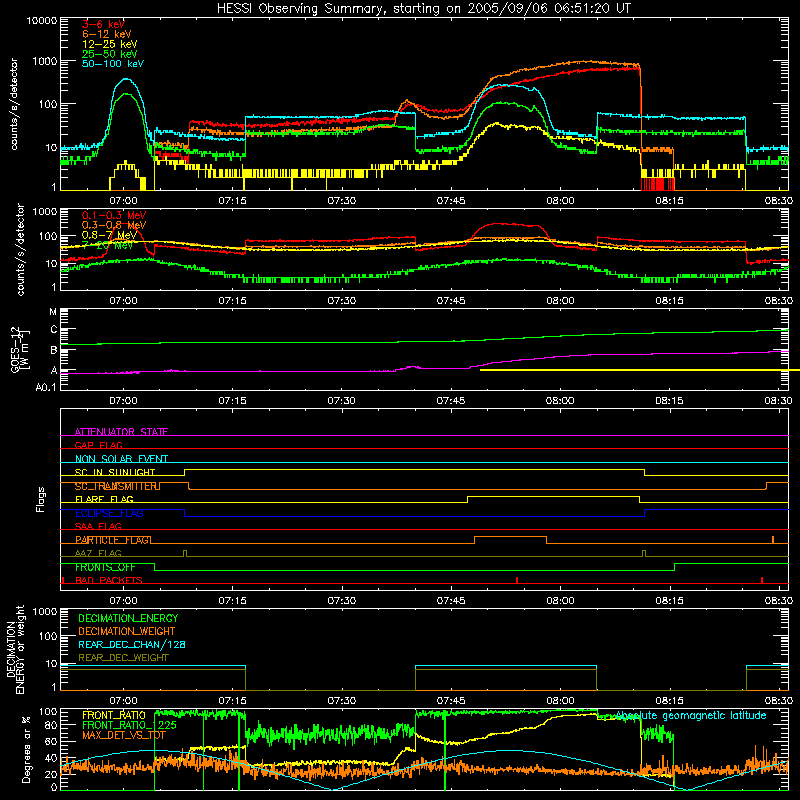Click the '07:30' time tick under top panel
Image resolution: width=800 pixels, height=800 pixels.
pyautogui.click(x=341, y=201)
